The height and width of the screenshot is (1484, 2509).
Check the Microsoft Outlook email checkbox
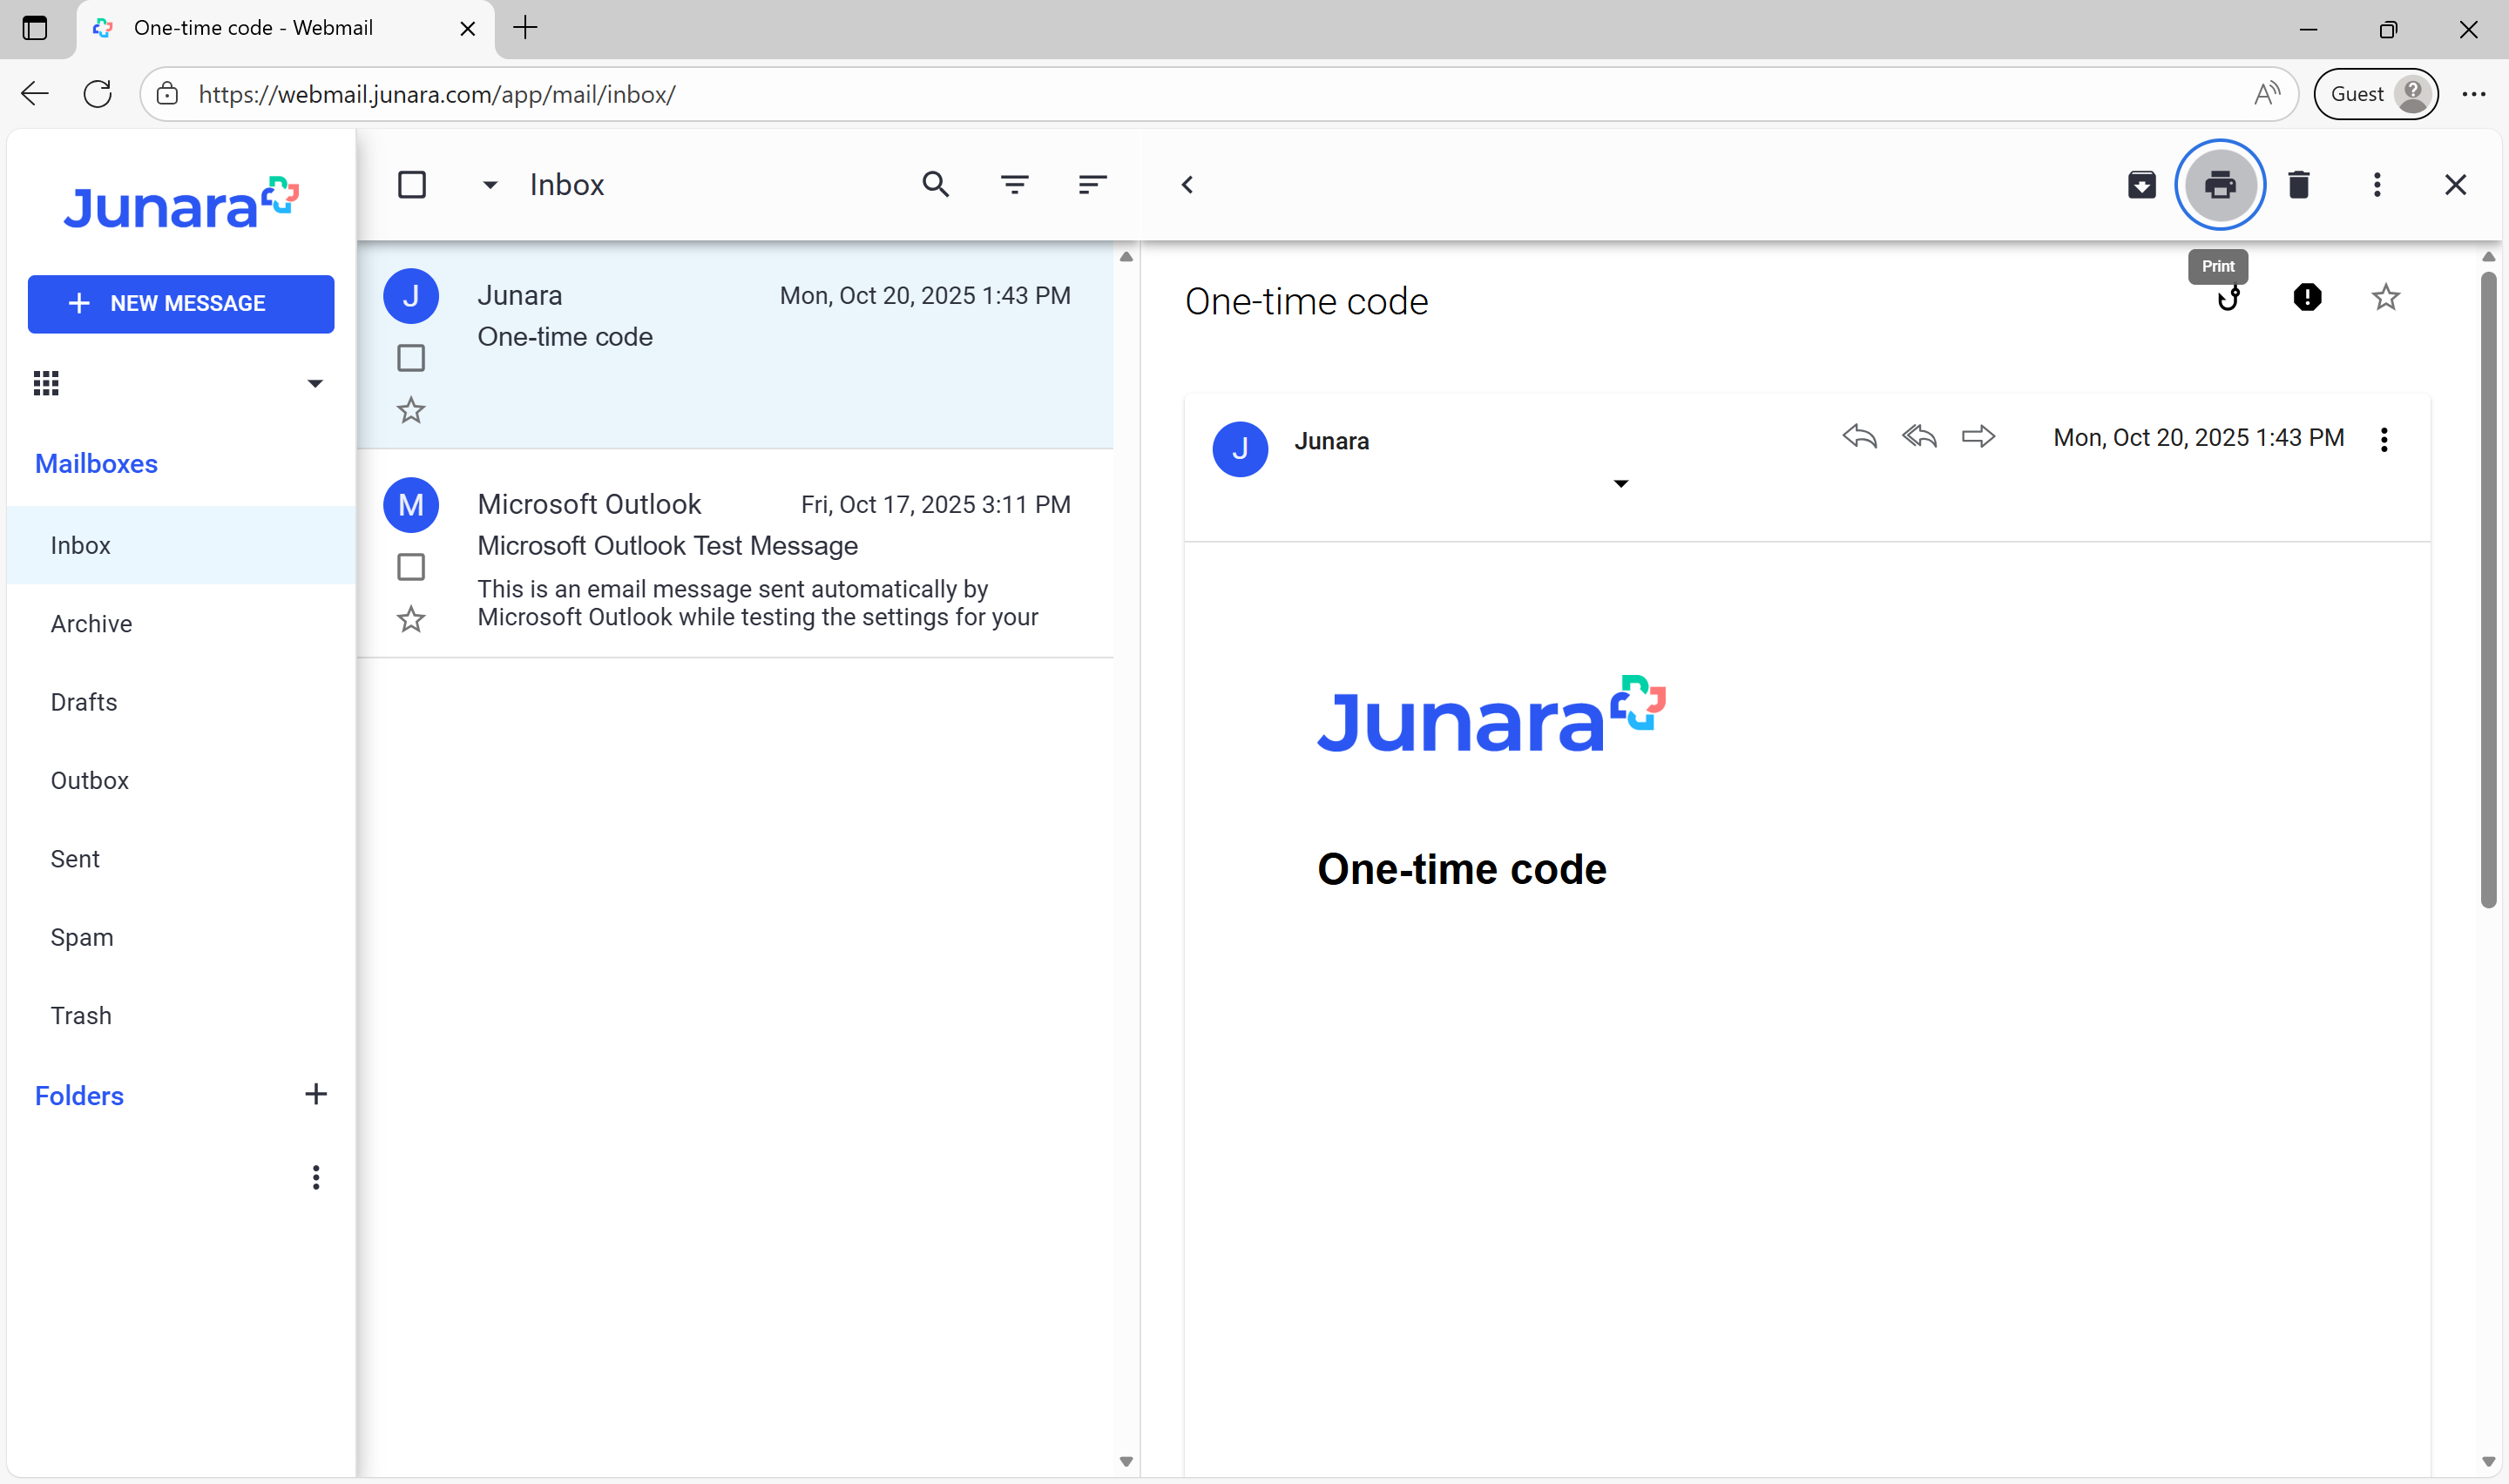tap(411, 567)
